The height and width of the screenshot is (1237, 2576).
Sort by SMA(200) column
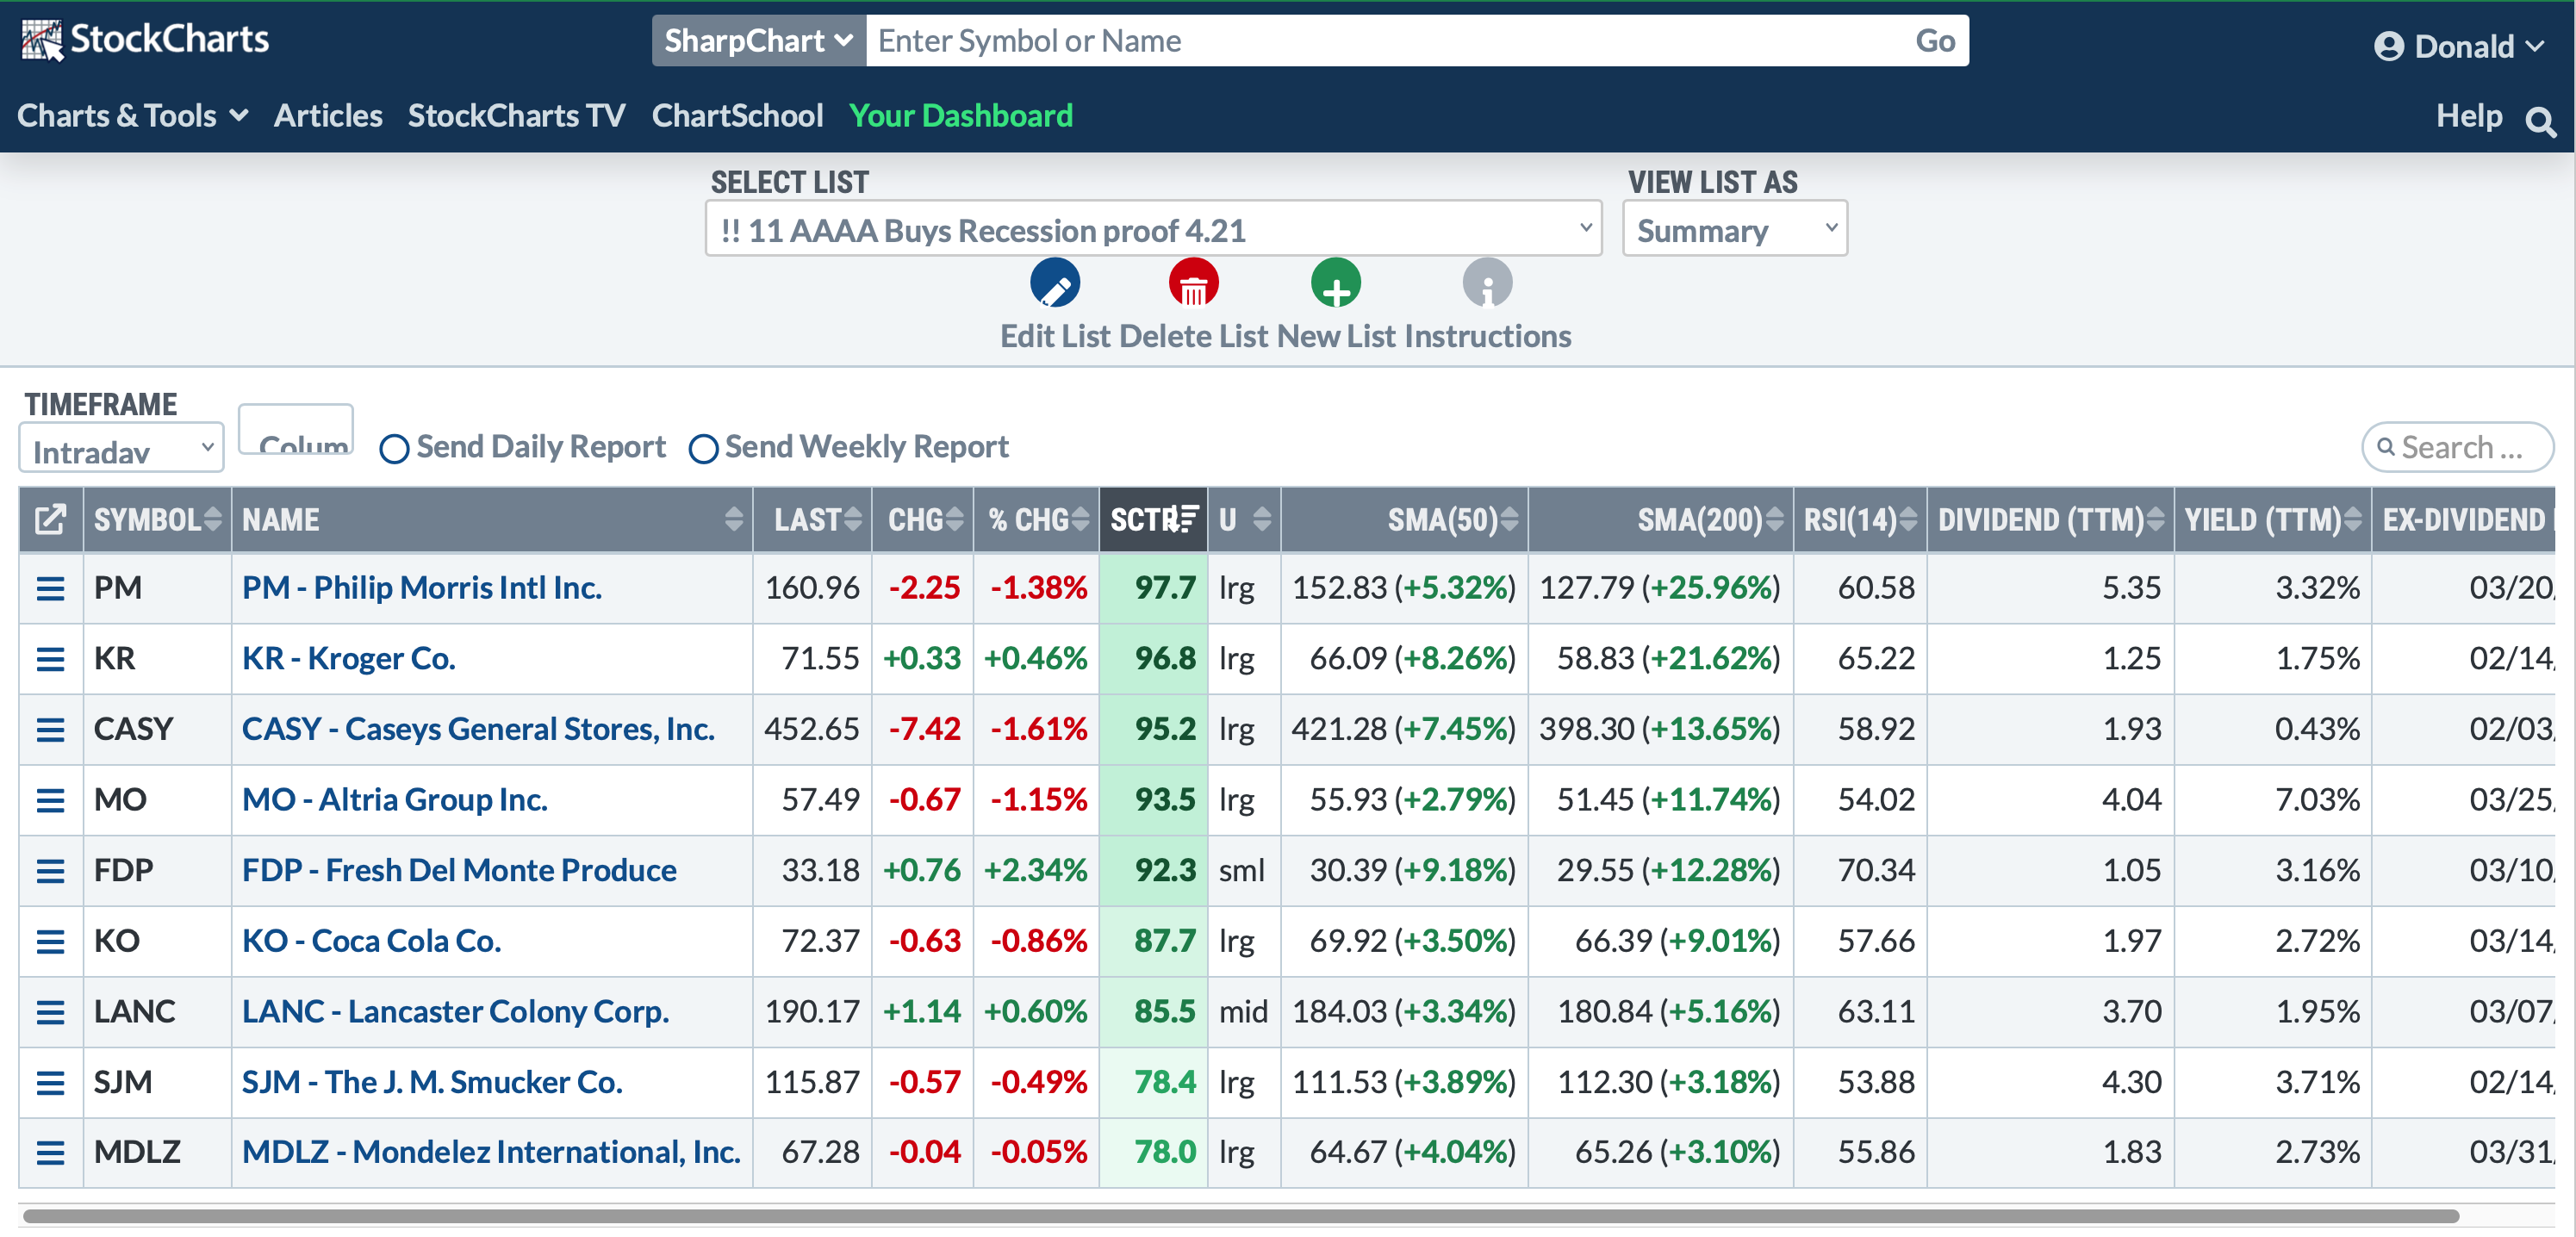(x=1661, y=519)
